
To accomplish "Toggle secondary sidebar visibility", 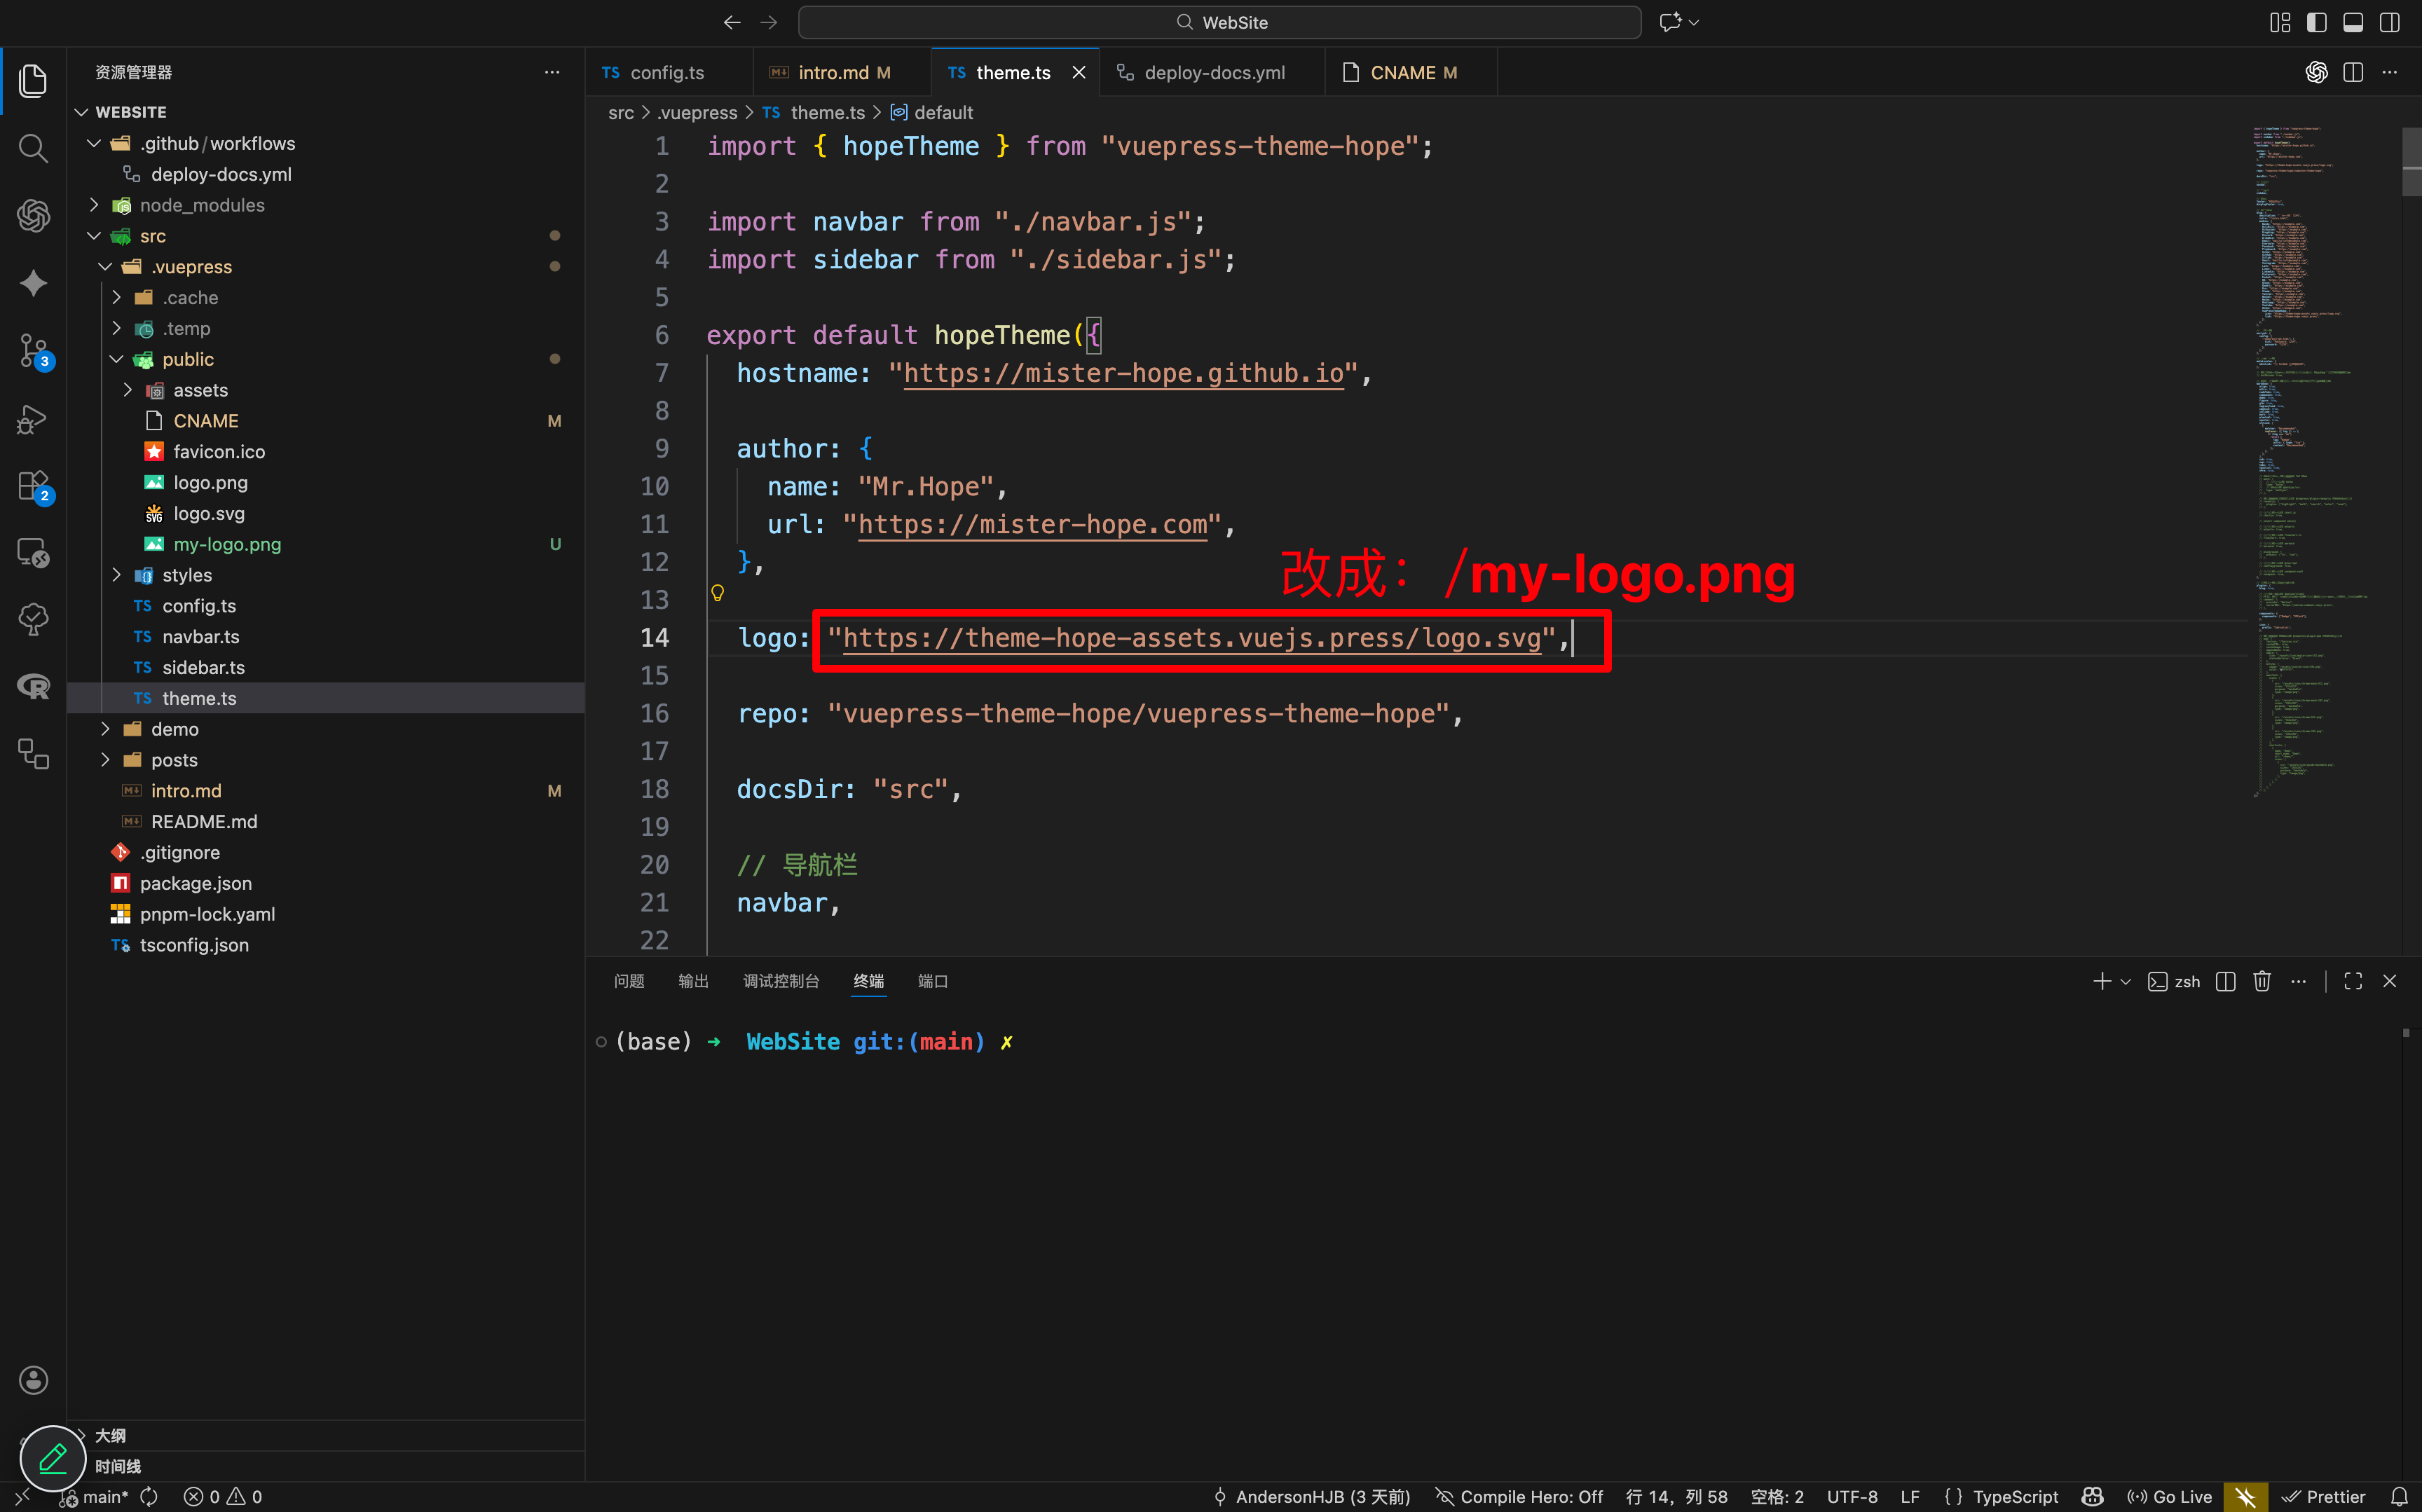I will 2390,22.
